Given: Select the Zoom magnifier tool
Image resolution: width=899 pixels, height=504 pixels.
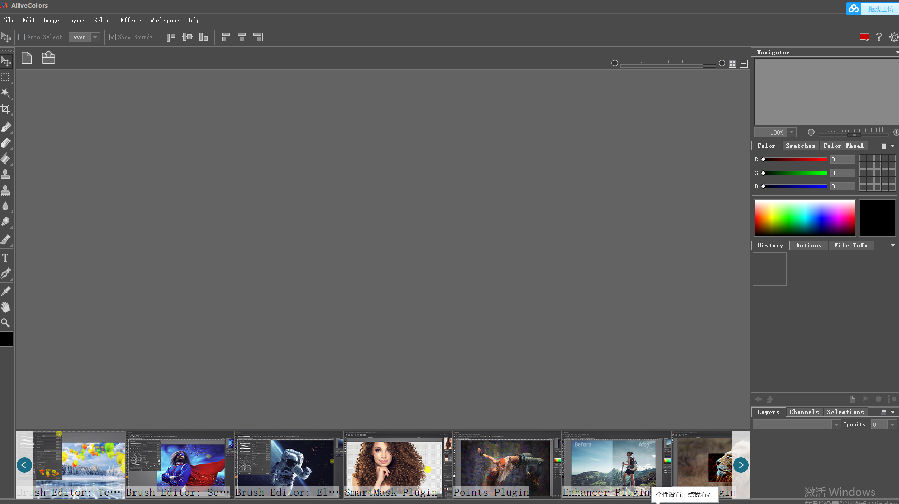Looking at the screenshot, I should (6, 323).
